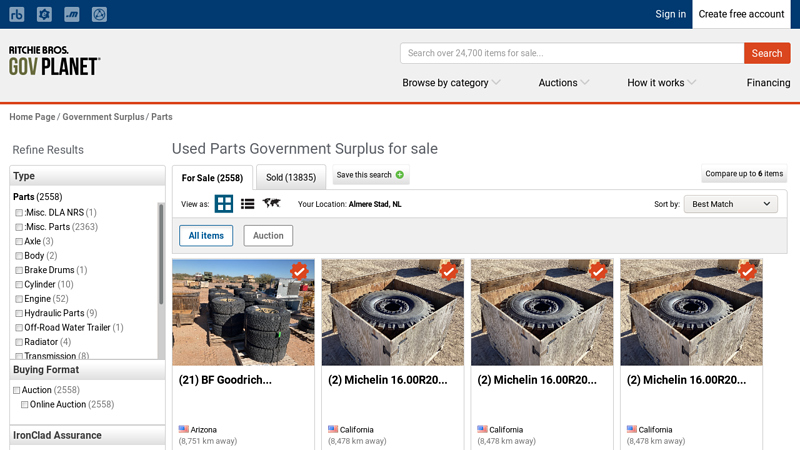Click IronClad badge on BF Goodrich listing
800x450 pixels.
coord(299,271)
